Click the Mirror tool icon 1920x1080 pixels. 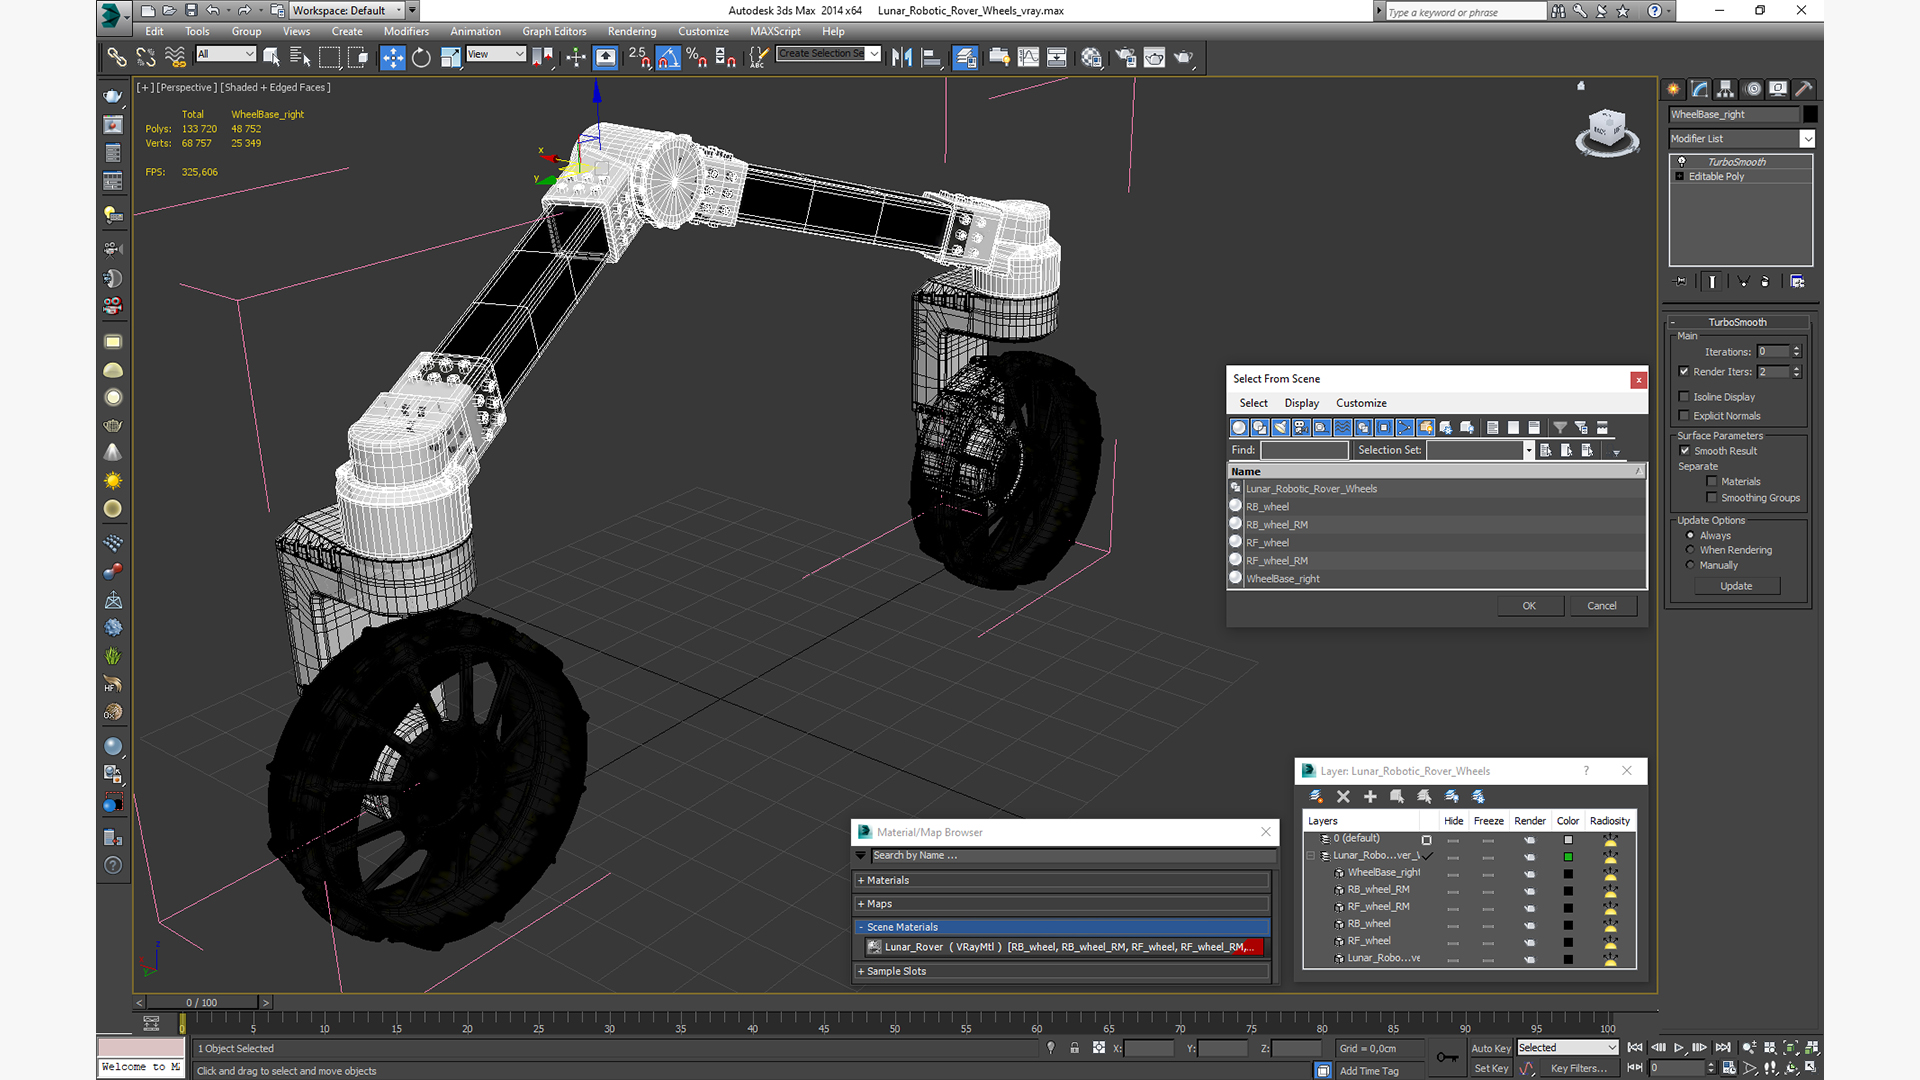point(902,58)
